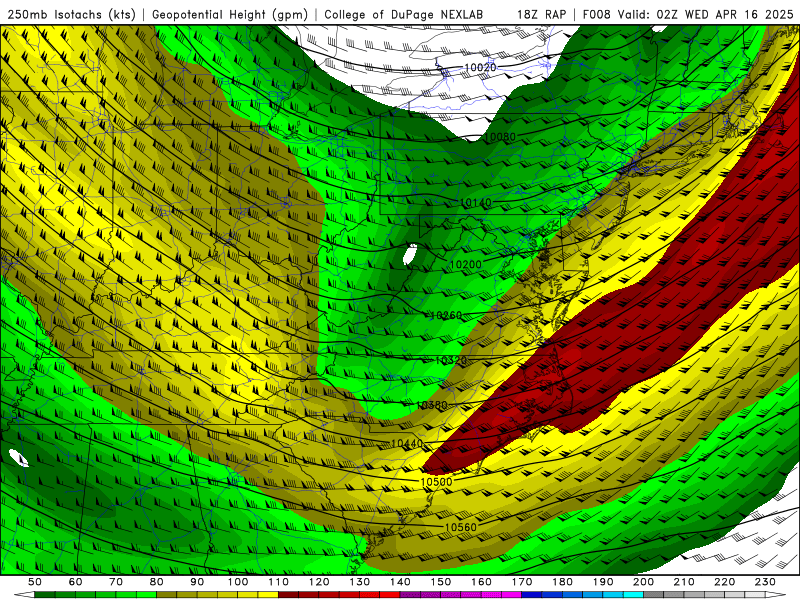Click the 190 label on the color scale
The height and width of the screenshot is (600, 800).
click(603, 582)
